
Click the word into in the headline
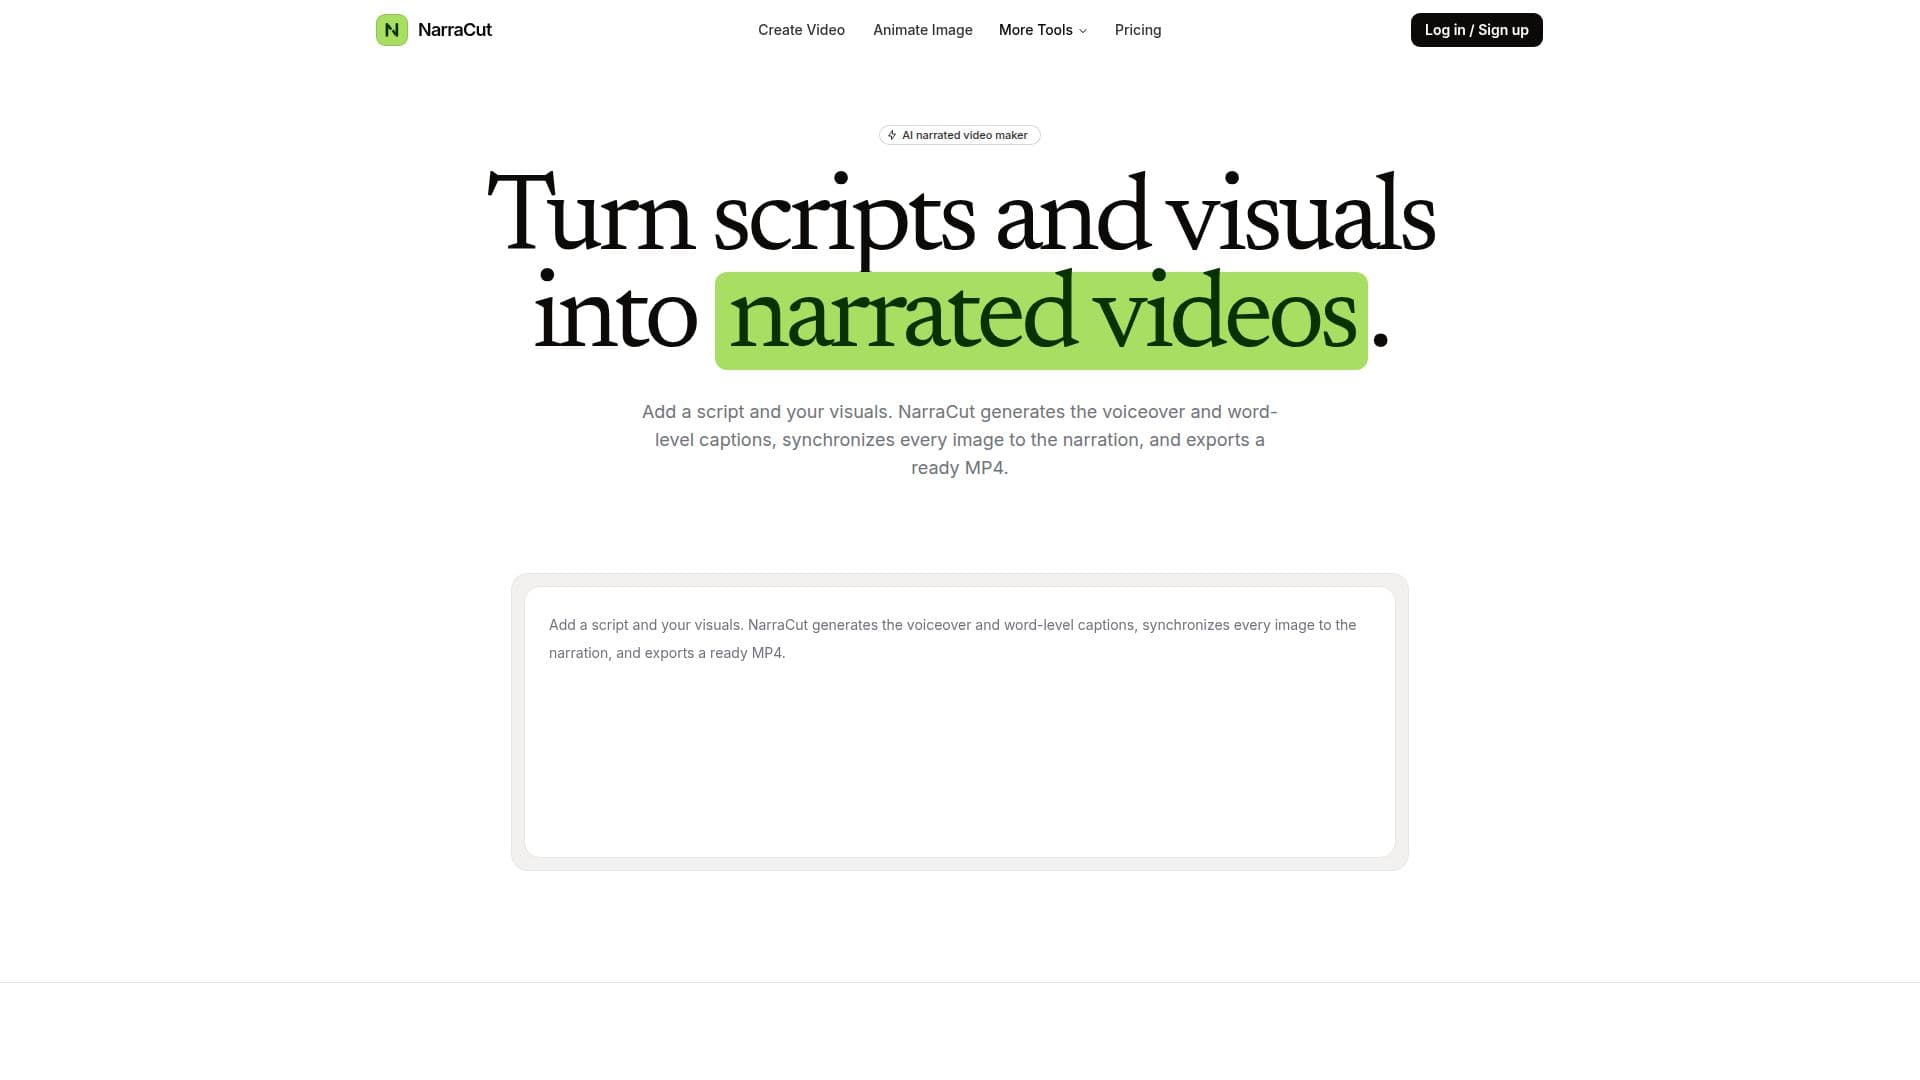click(615, 315)
